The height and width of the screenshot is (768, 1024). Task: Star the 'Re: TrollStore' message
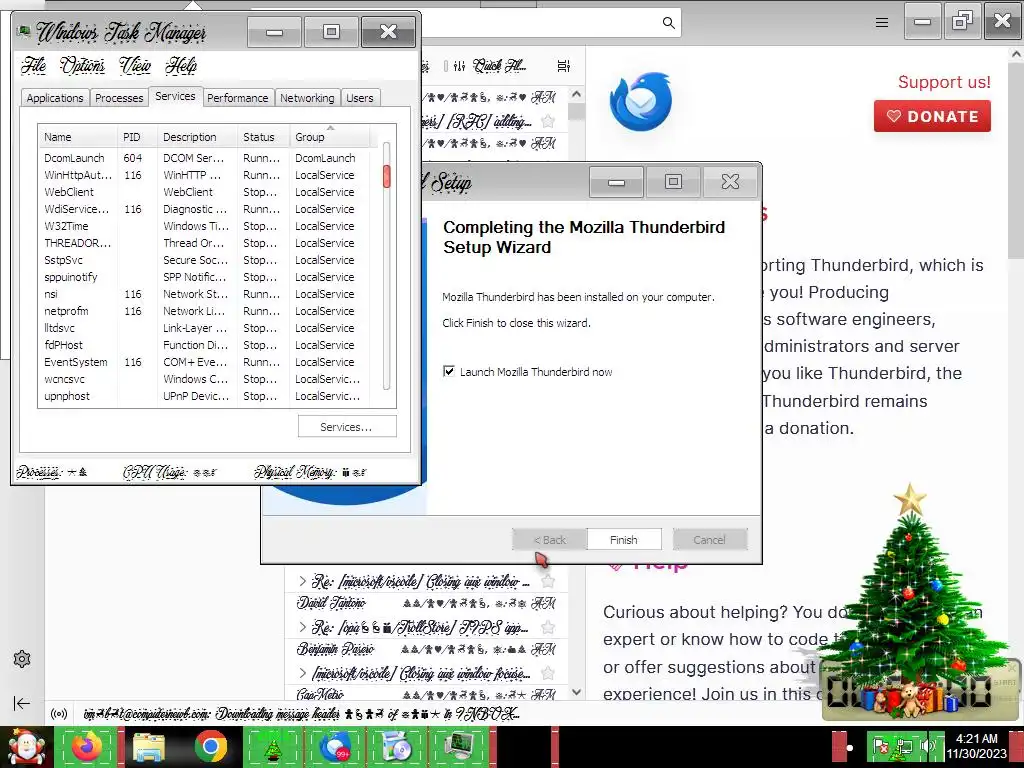pyautogui.click(x=549, y=628)
